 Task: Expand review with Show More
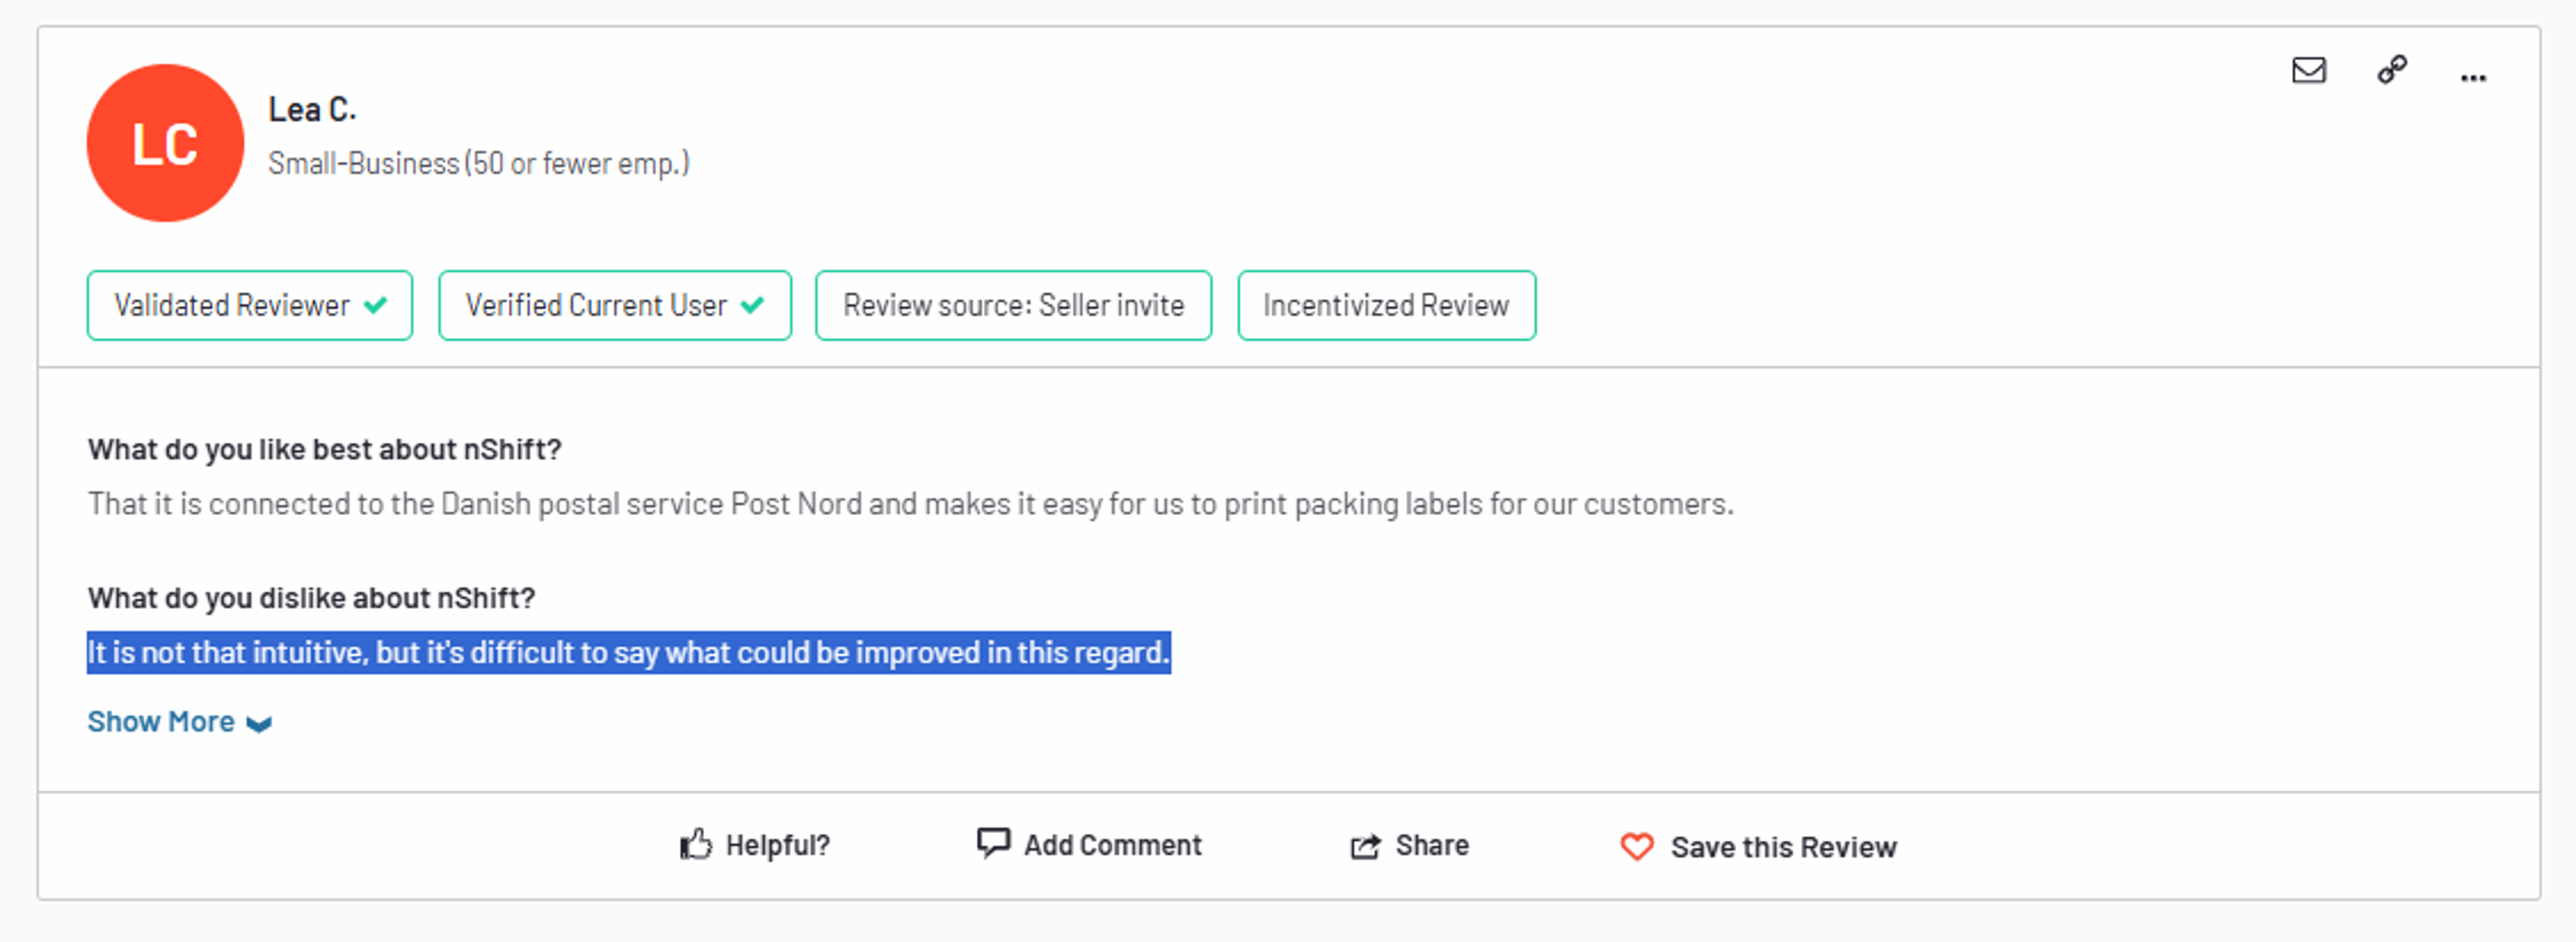click(161, 721)
